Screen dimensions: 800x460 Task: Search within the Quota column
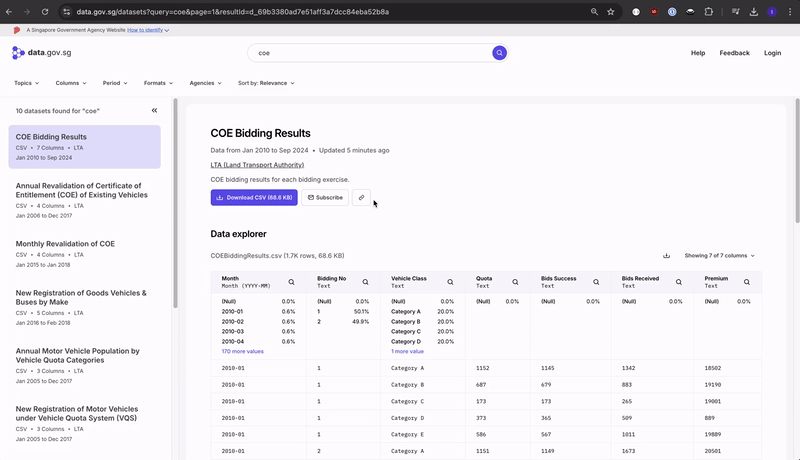point(515,282)
